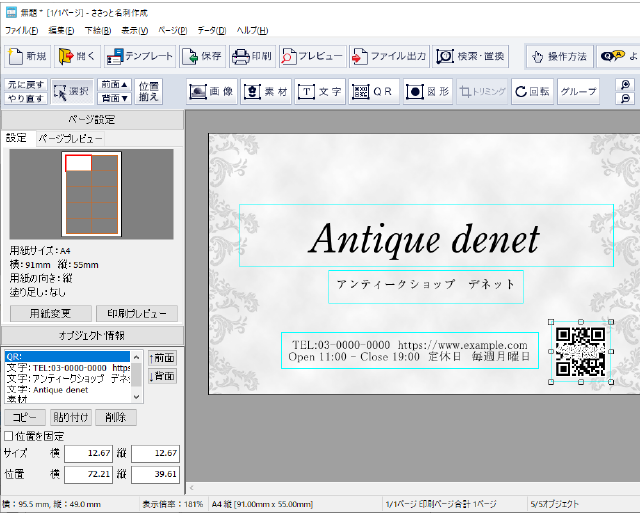Click the 新規 (New) toolbar icon
This screenshot has width=640, height=514.
pos(28,56)
